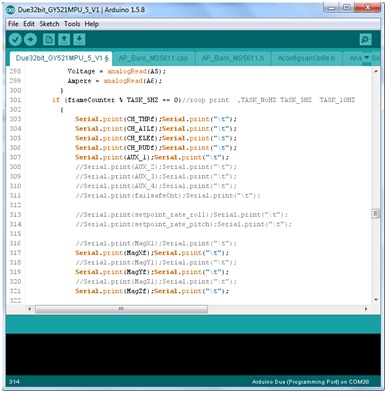Click the horizontal scrollbar right arrow
Screen dimensions: 387x393
pyautogui.click(x=366, y=309)
